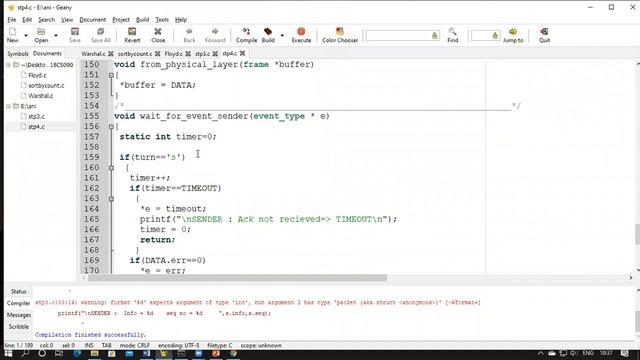Close the Warshal.c tab with its X
The width and height of the screenshot is (640, 360).
(111, 53)
